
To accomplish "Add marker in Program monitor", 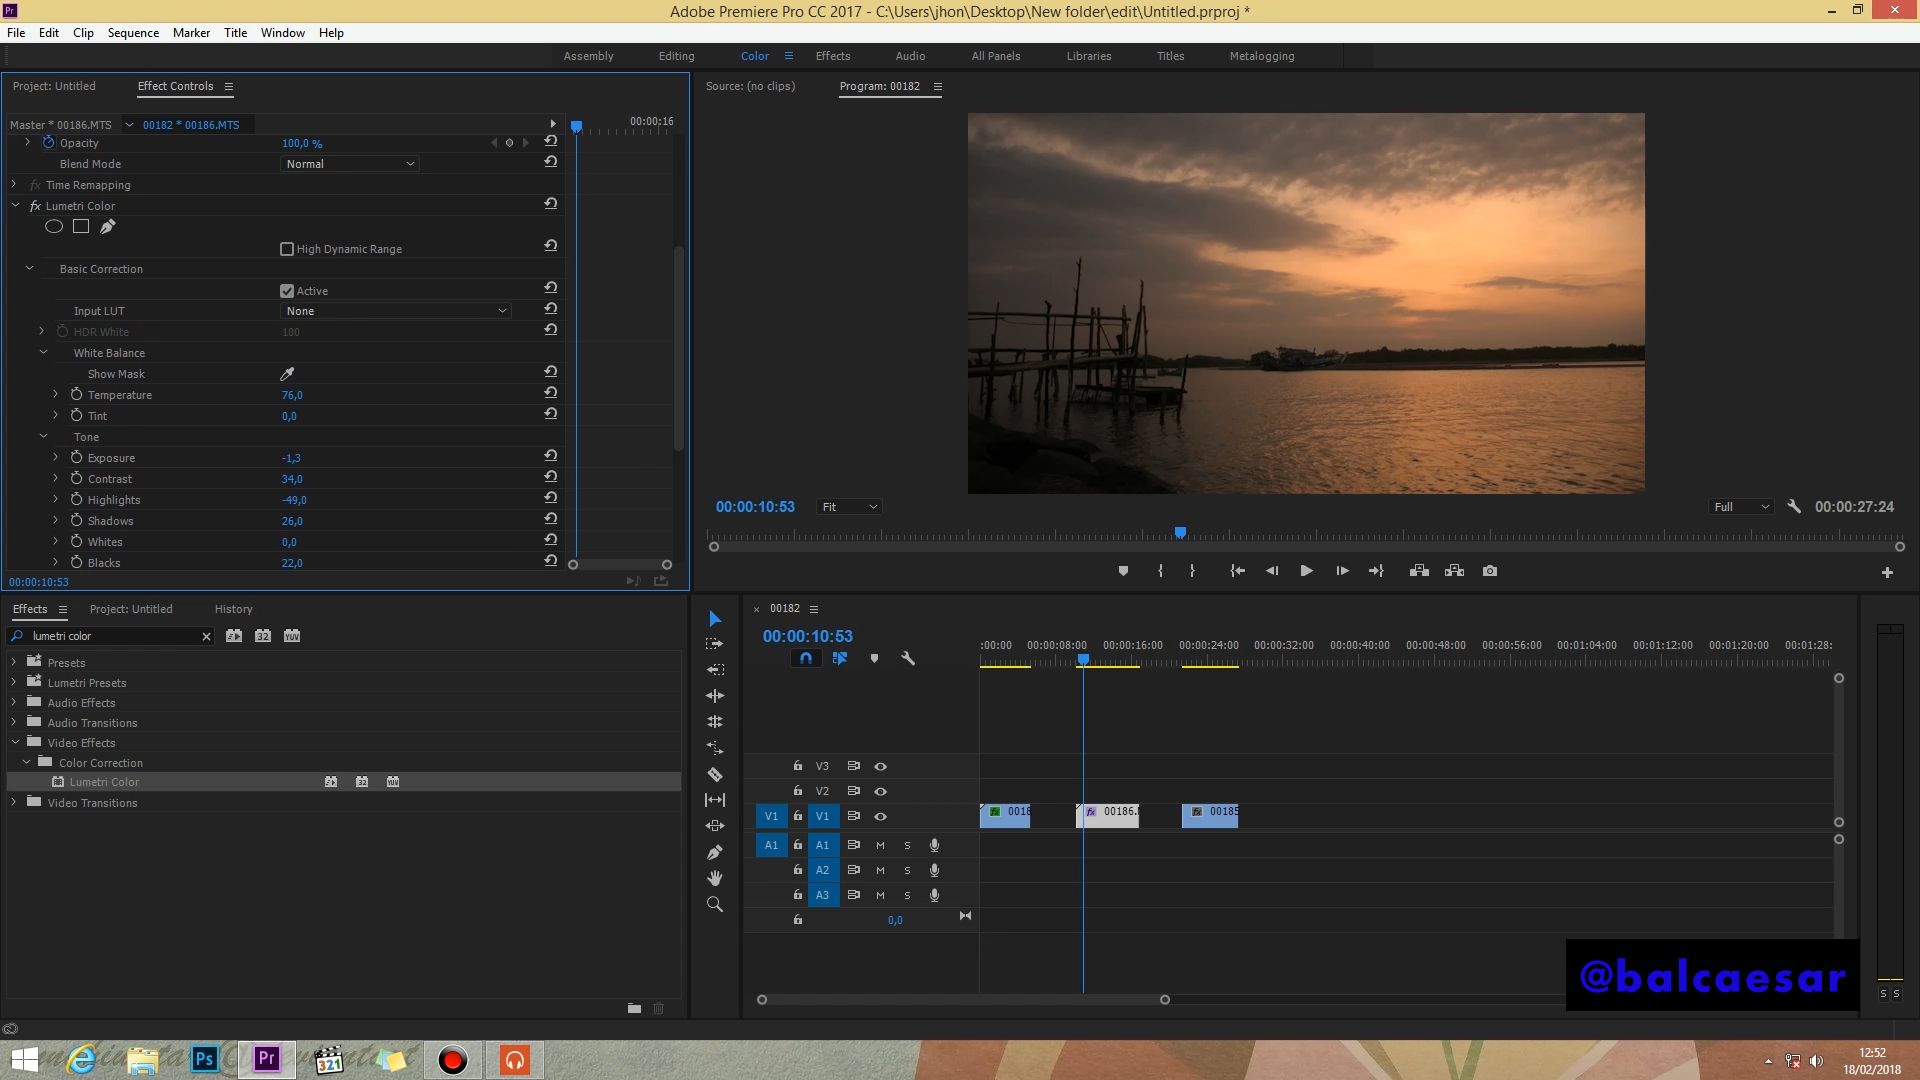I will coord(1123,571).
